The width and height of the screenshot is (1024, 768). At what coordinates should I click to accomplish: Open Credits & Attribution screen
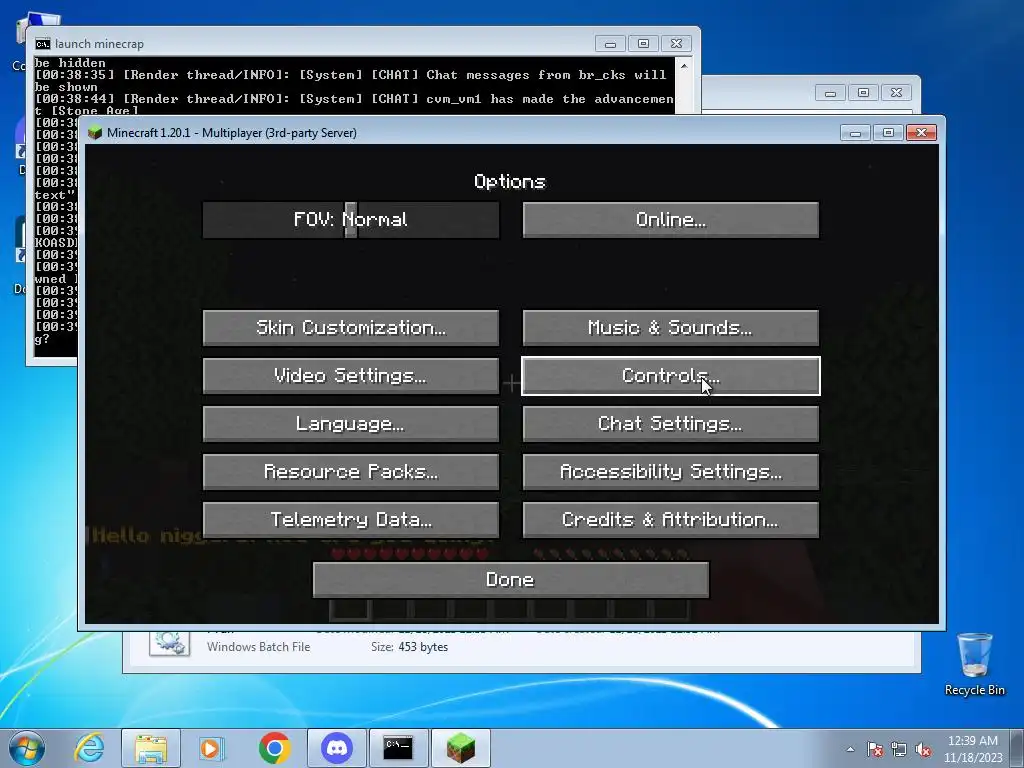pyautogui.click(x=671, y=520)
